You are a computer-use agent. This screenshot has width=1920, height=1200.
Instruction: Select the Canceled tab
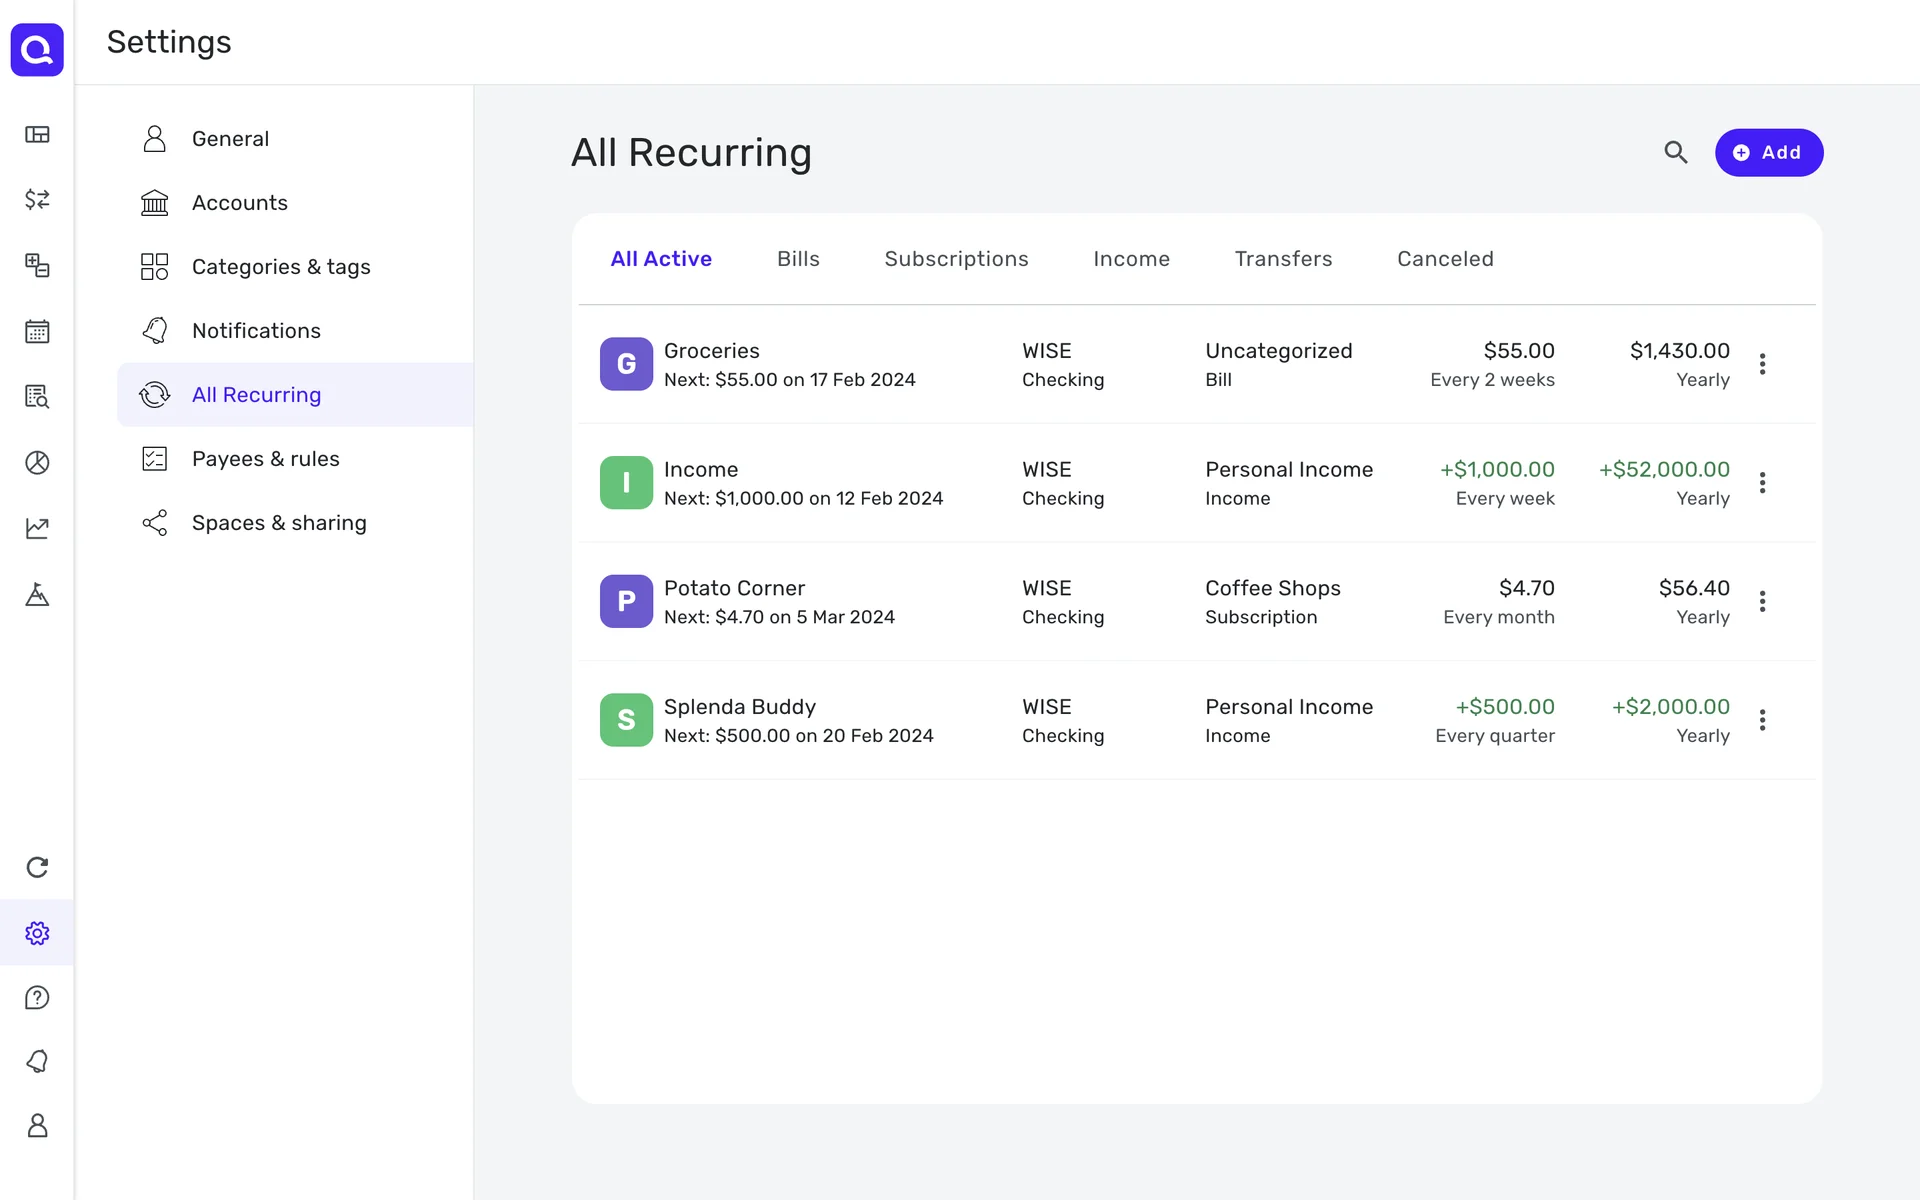(x=1444, y=259)
